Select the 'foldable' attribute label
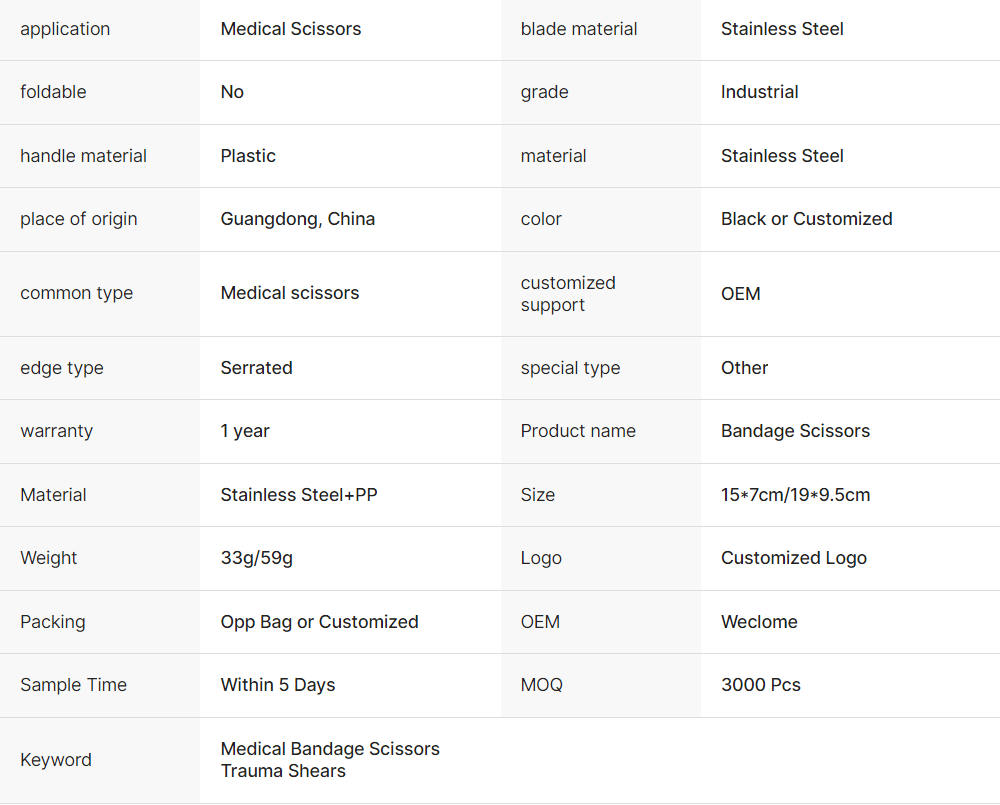 click(53, 92)
